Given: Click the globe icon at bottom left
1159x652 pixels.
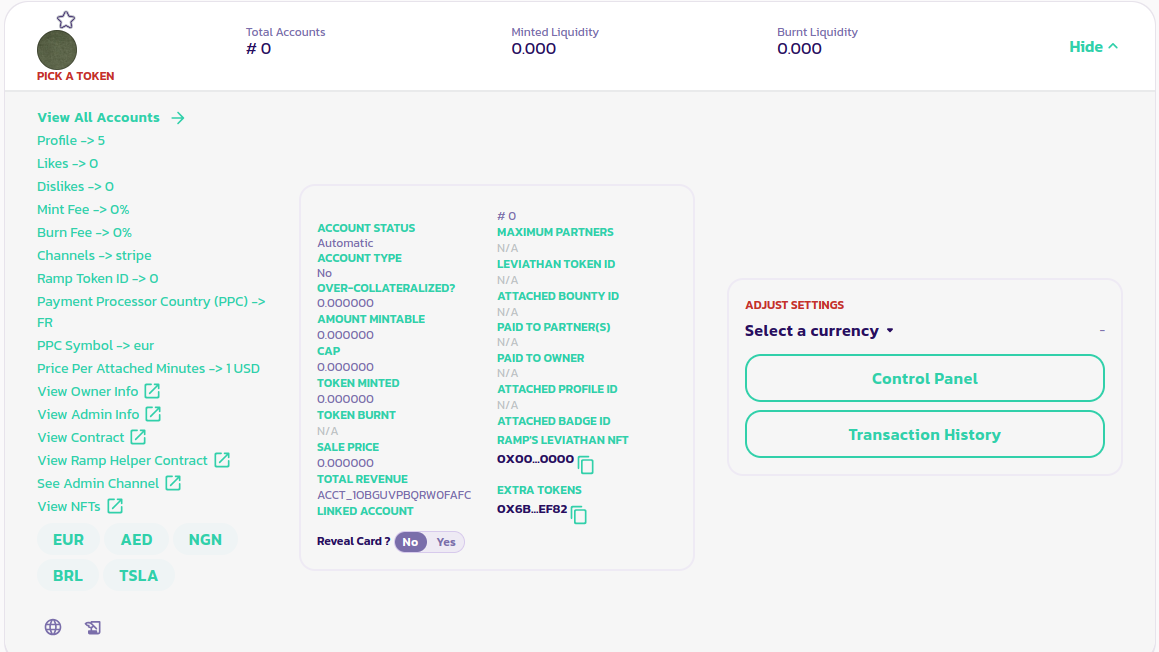Looking at the screenshot, I should pos(53,627).
